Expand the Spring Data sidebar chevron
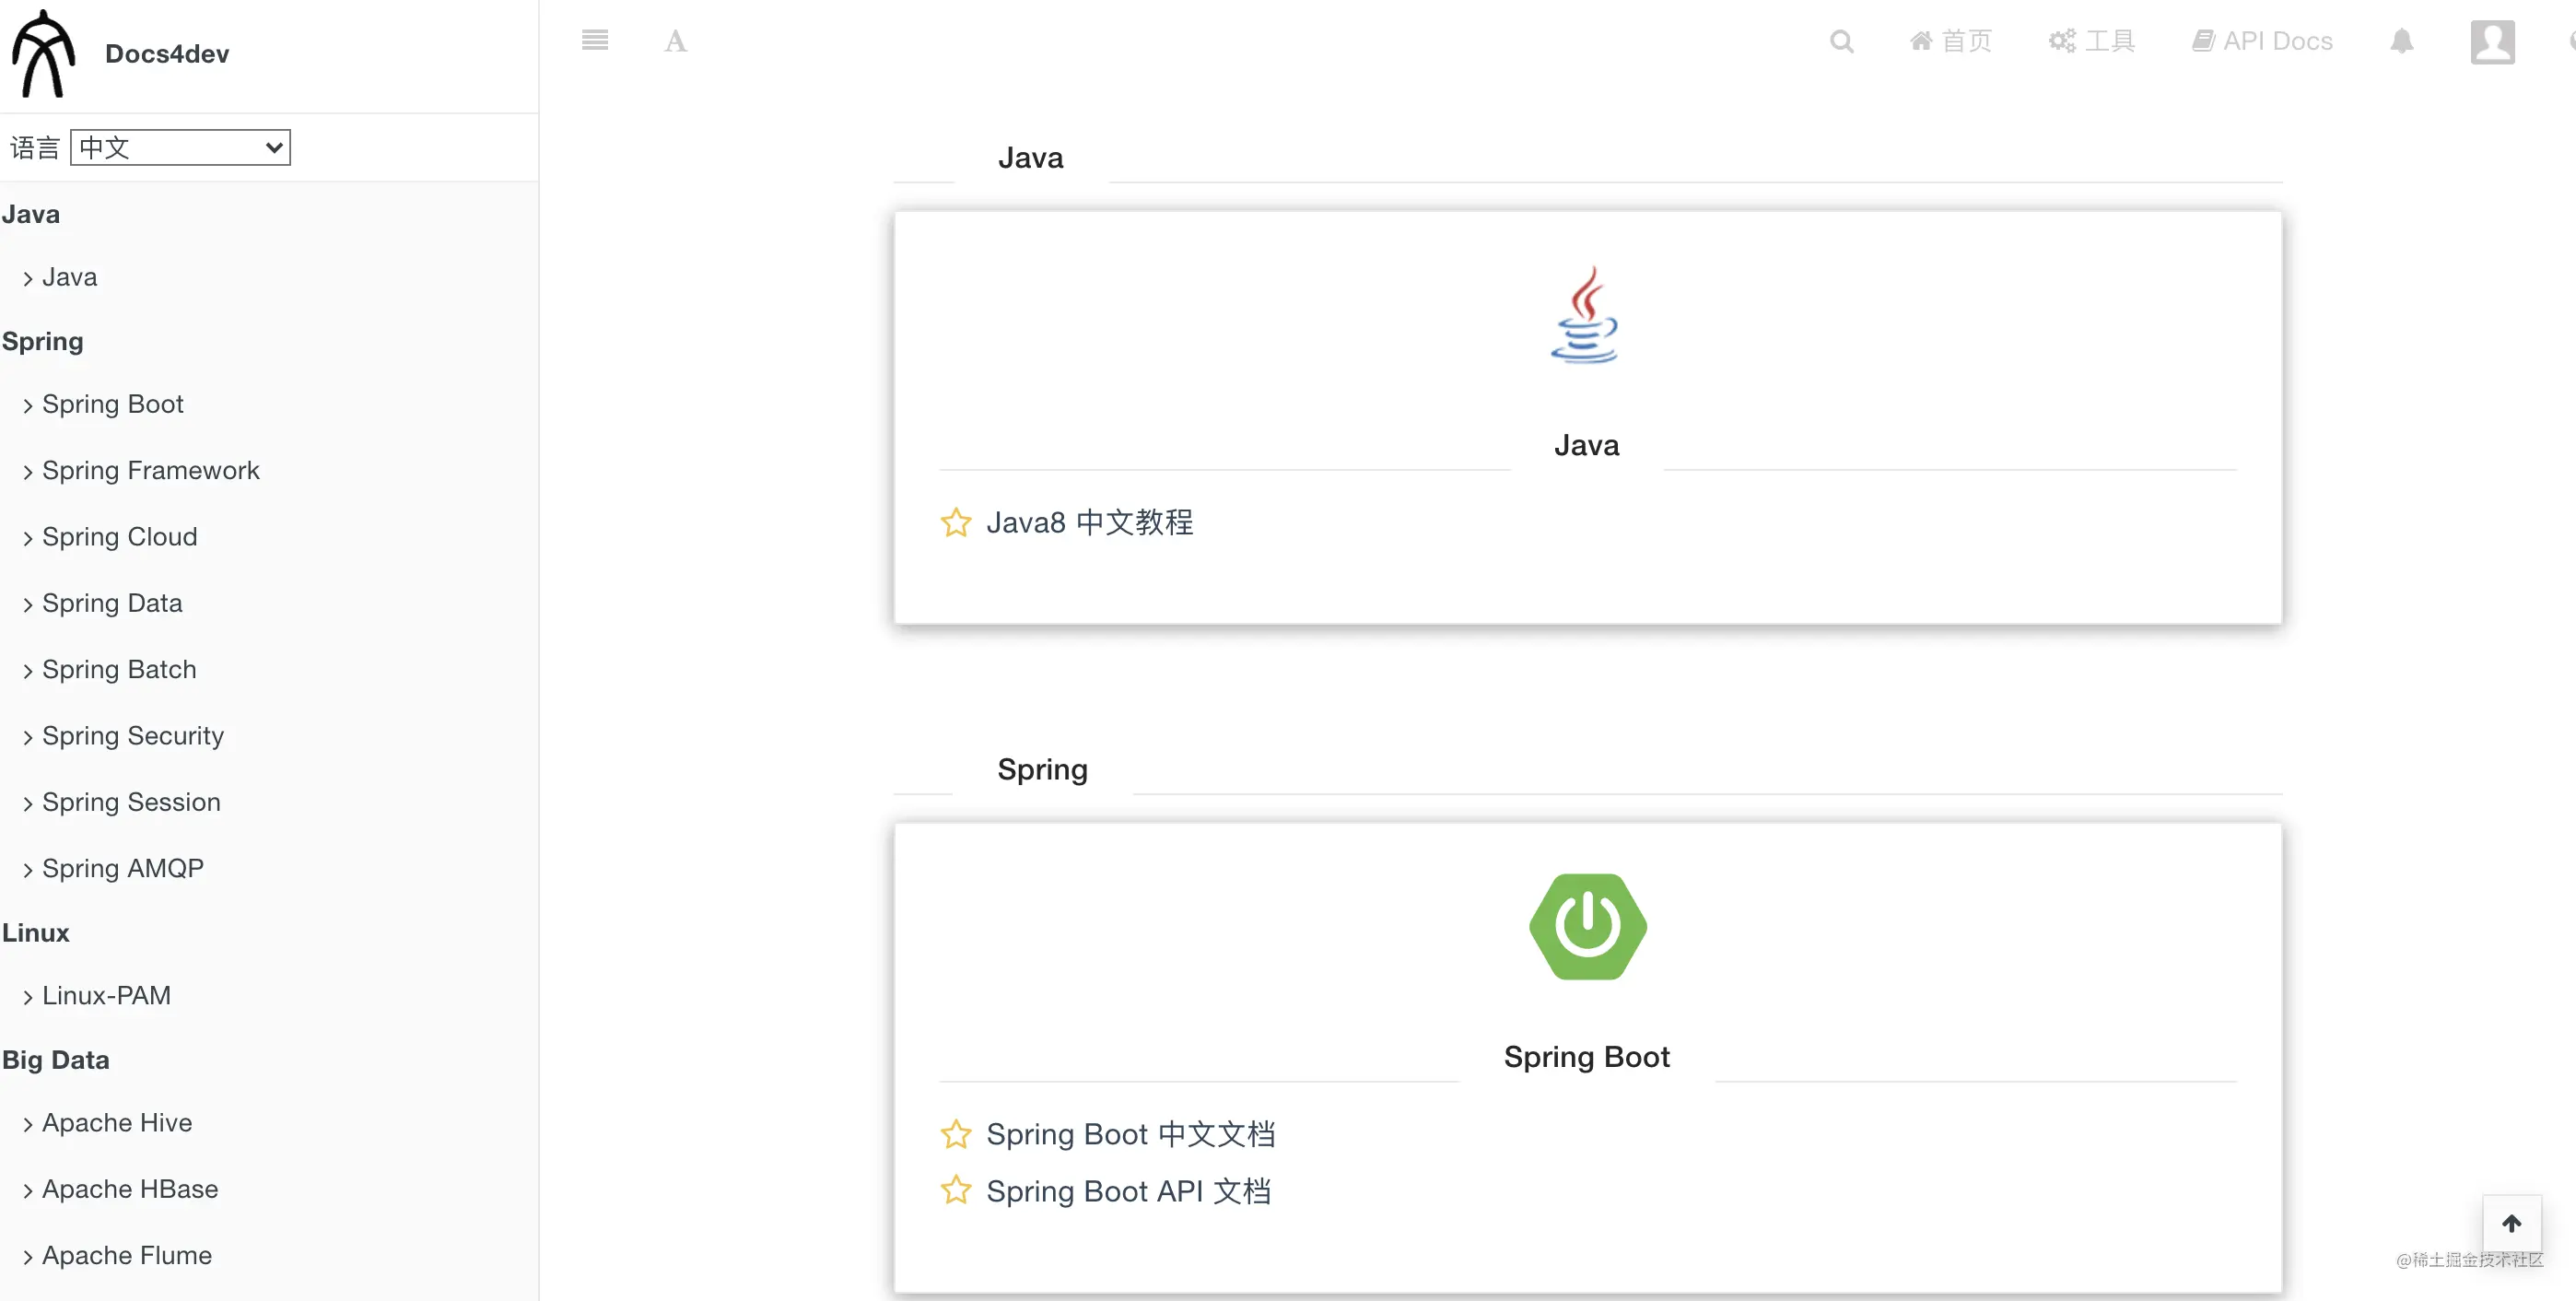This screenshot has height=1301, width=2576. click(x=28, y=605)
